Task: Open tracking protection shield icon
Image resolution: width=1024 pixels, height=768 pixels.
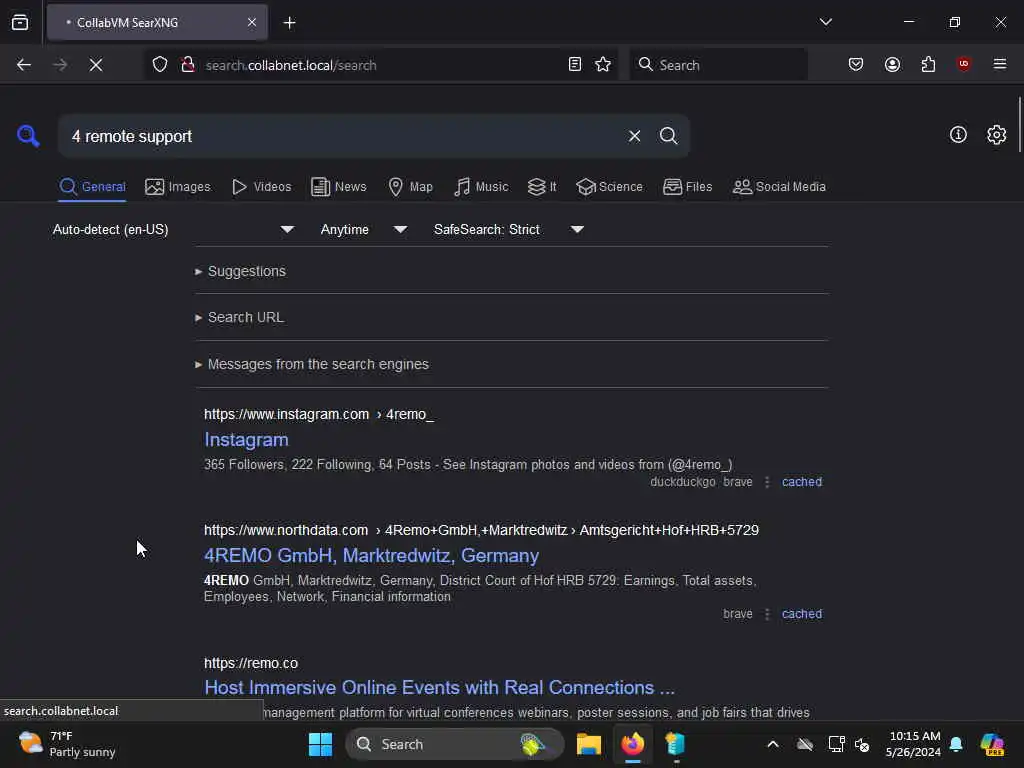Action: pyautogui.click(x=160, y=65)
